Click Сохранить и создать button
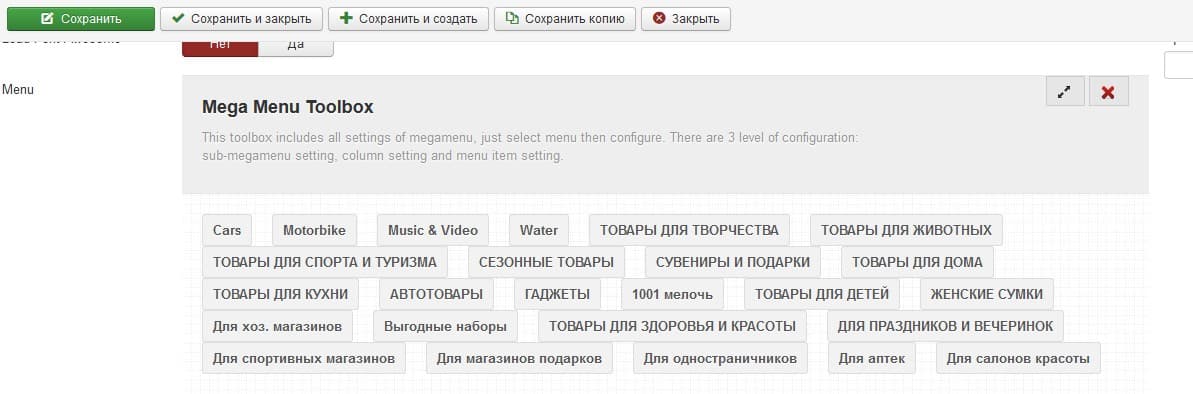The height and width of the screenshot is (394, 1193). click(409, 19)
